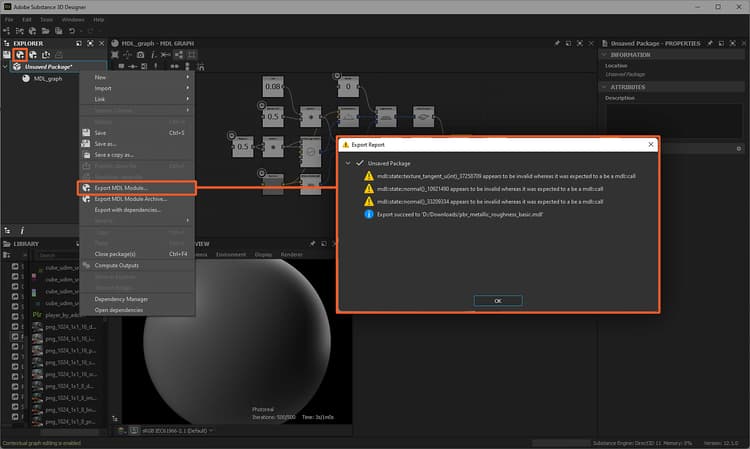This screenshot has height=449, width=750.
Task: Click OK in the Export Report dialog
Action: click(x=498, y=301)
